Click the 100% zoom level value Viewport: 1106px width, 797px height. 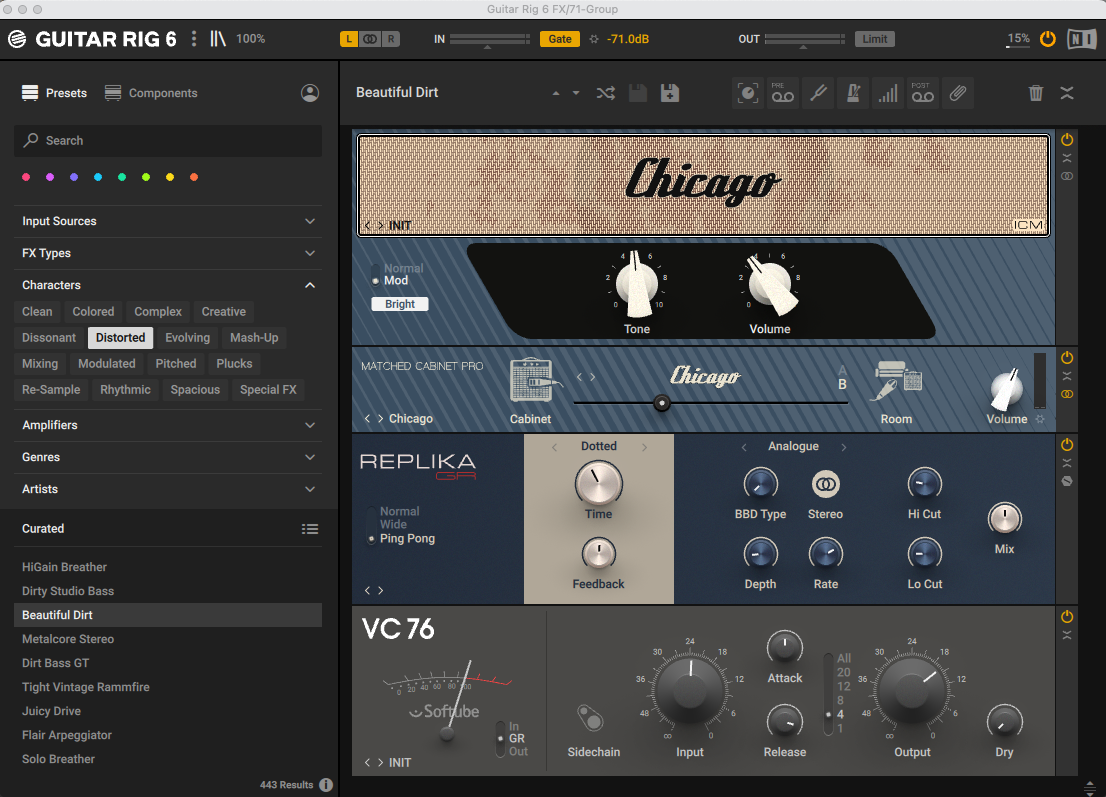coord(250,39)
